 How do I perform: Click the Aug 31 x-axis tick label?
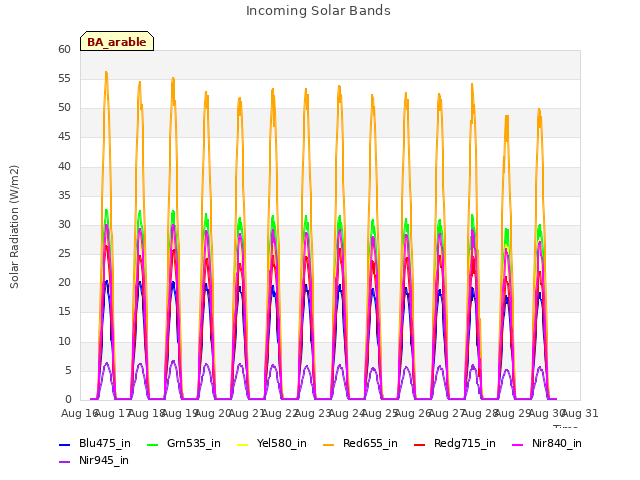[x=580, y=414]
